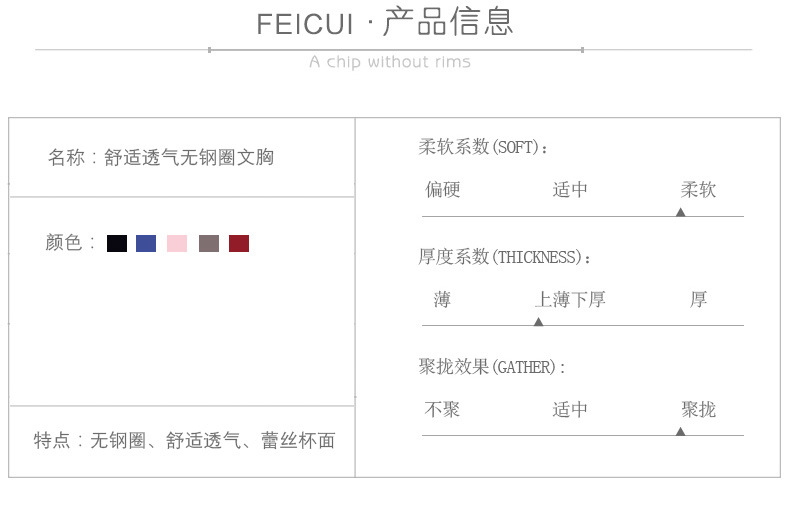Pick the pink color swatch
Viewport: 790px width, 514px height.
pos(177,243)
